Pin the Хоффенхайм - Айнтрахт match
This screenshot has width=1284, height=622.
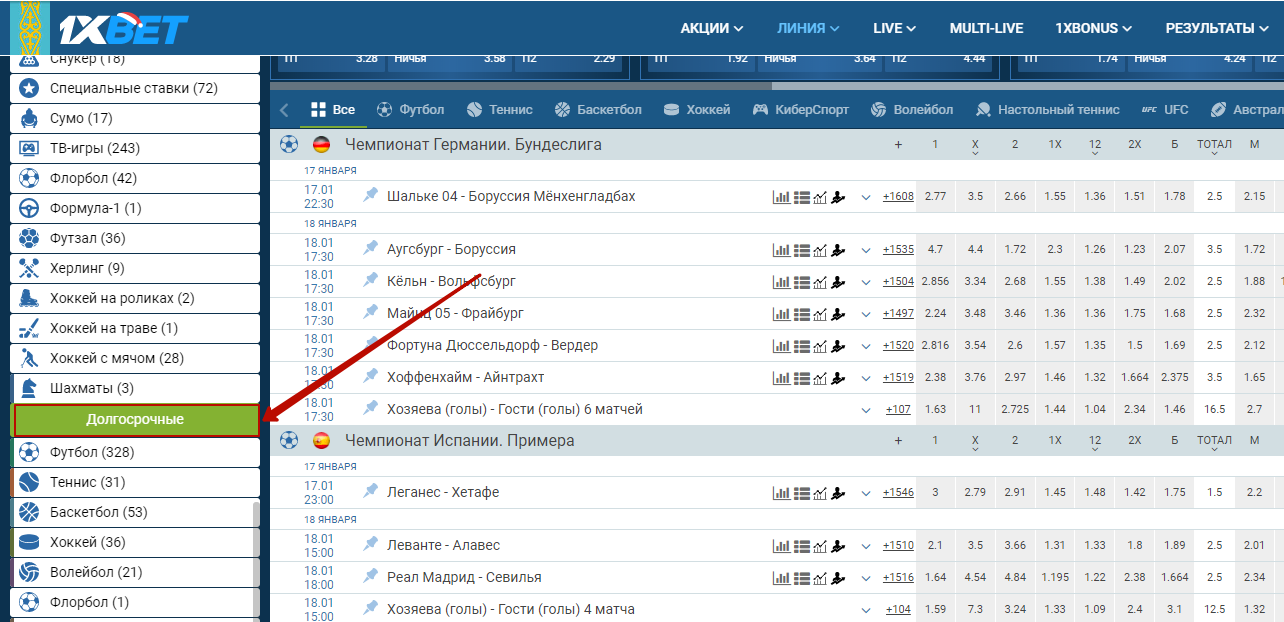pyautogui.click(x=371, y=376)
